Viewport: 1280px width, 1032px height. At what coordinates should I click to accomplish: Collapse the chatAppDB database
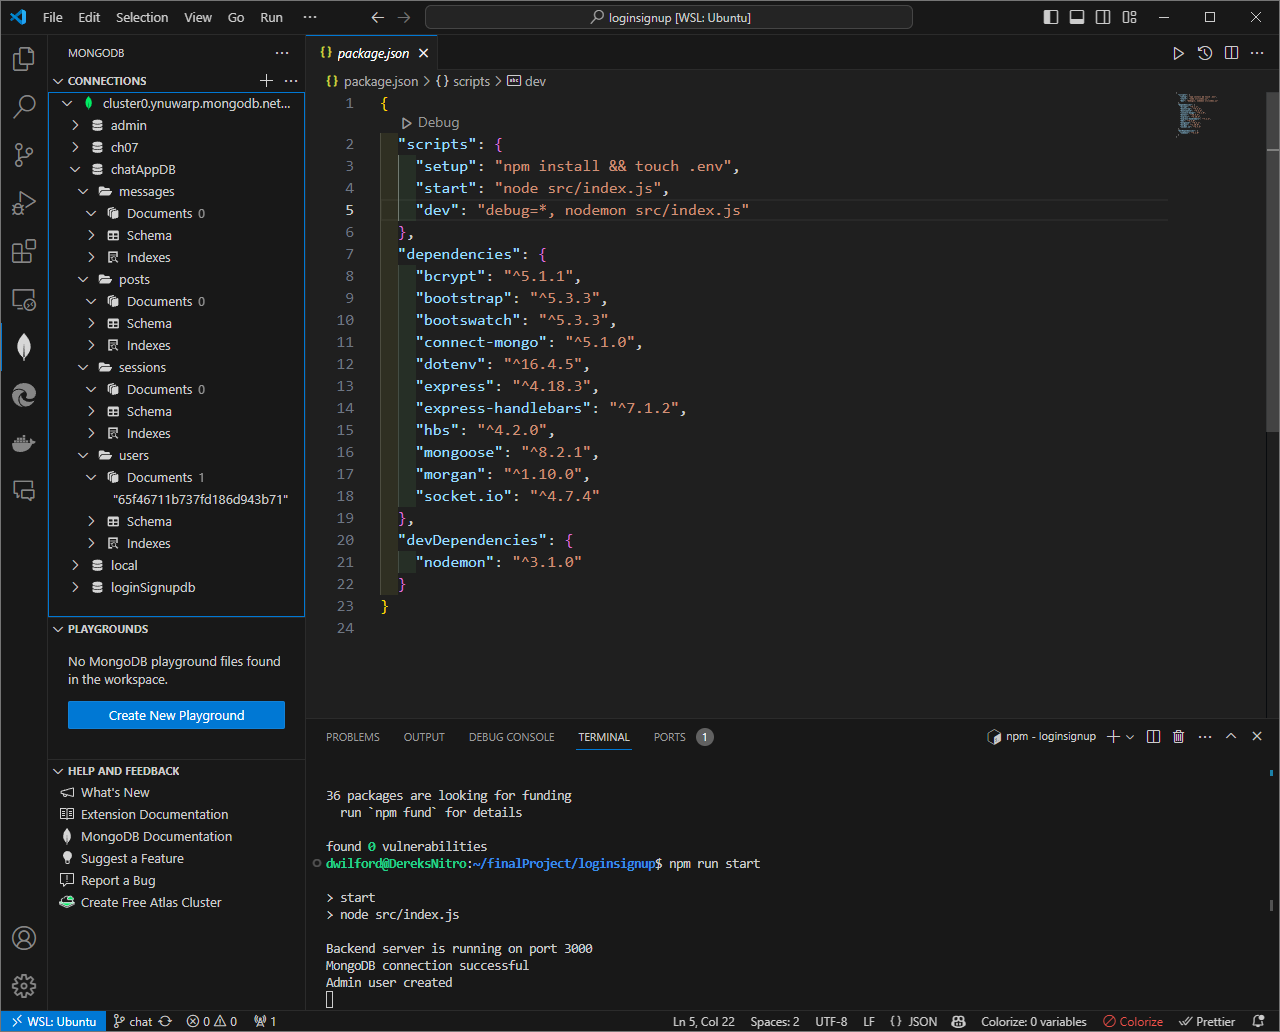(x=75, y=169)
